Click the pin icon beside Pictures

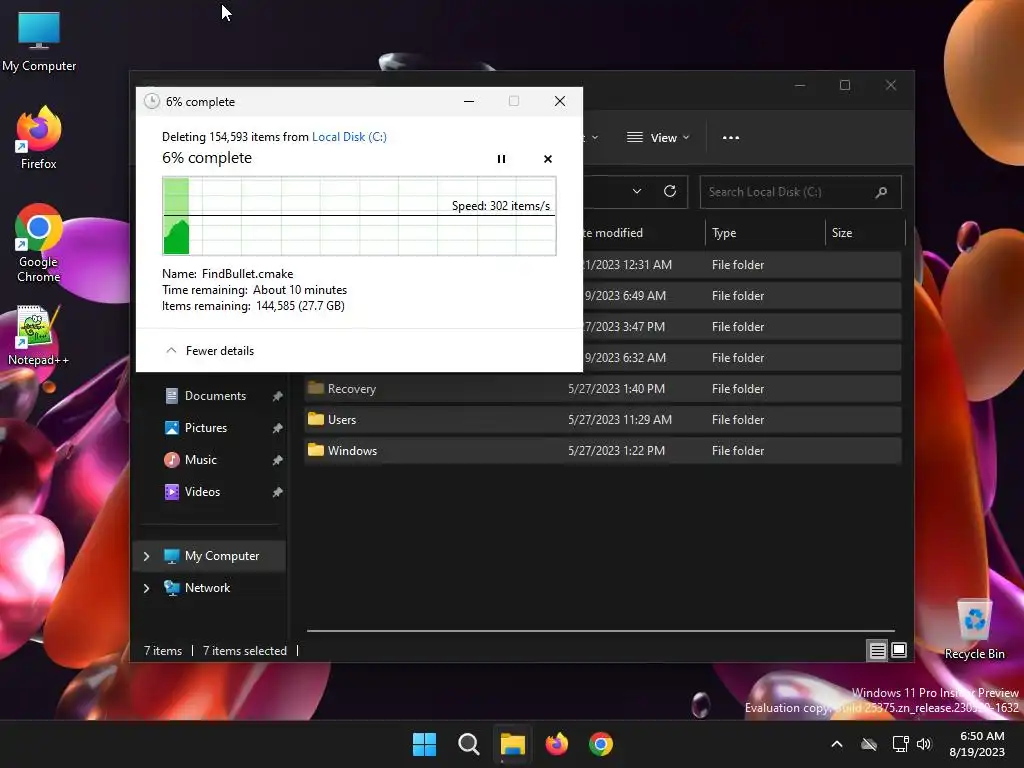(278, 428)
